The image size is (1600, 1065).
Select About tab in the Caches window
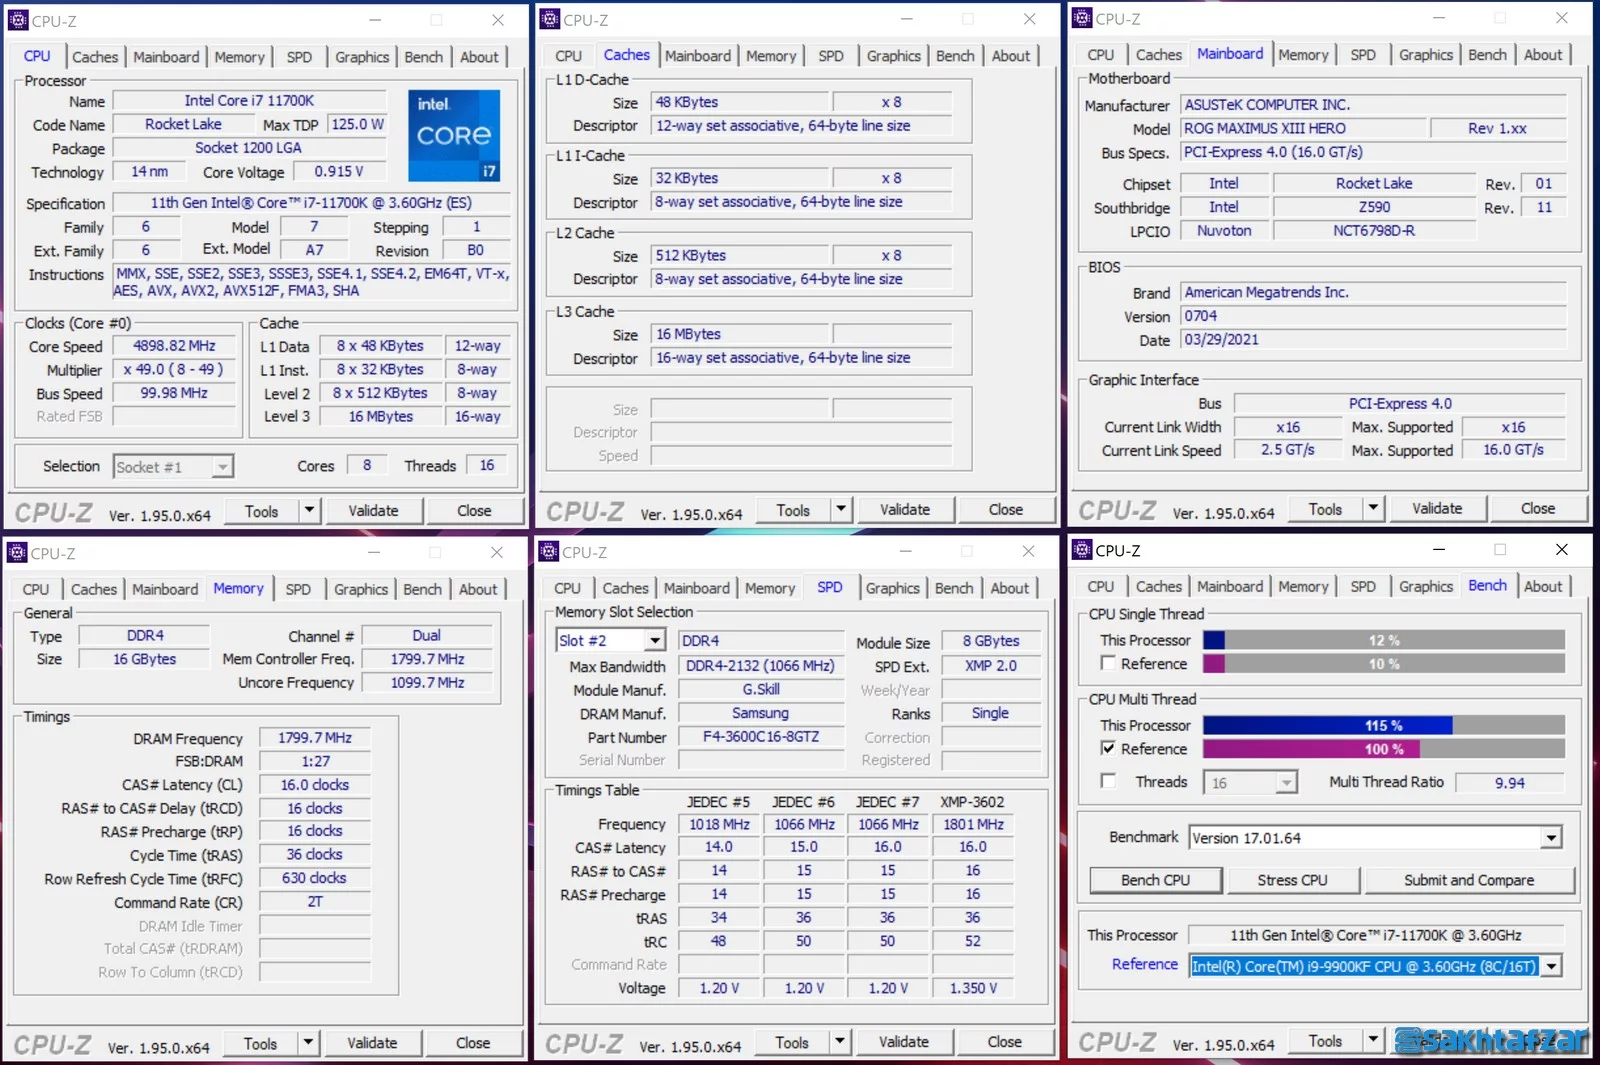pyautogui.click(x=1011, y=56)
